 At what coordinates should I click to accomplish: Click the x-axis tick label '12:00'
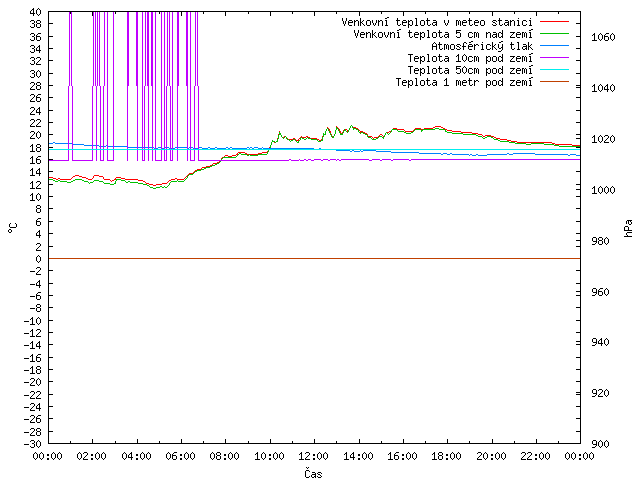click(313, 456)
